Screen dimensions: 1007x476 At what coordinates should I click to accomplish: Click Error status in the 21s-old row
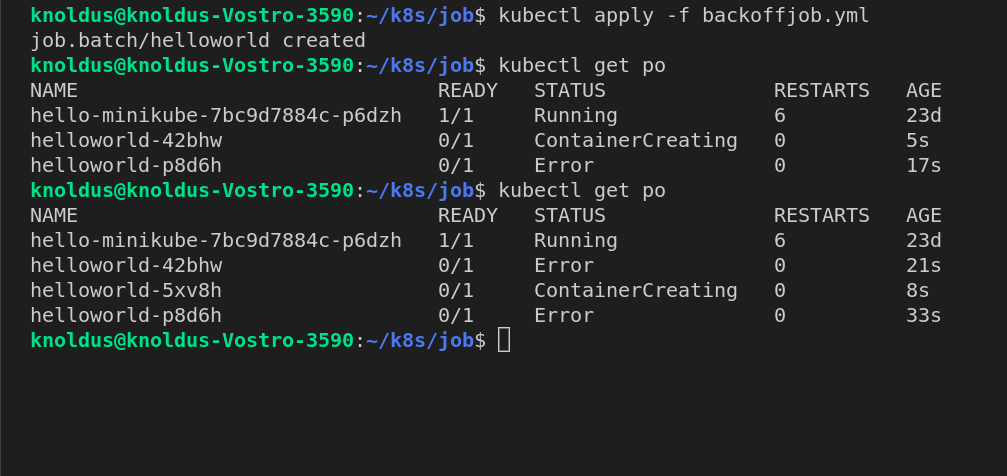(564, 265)
